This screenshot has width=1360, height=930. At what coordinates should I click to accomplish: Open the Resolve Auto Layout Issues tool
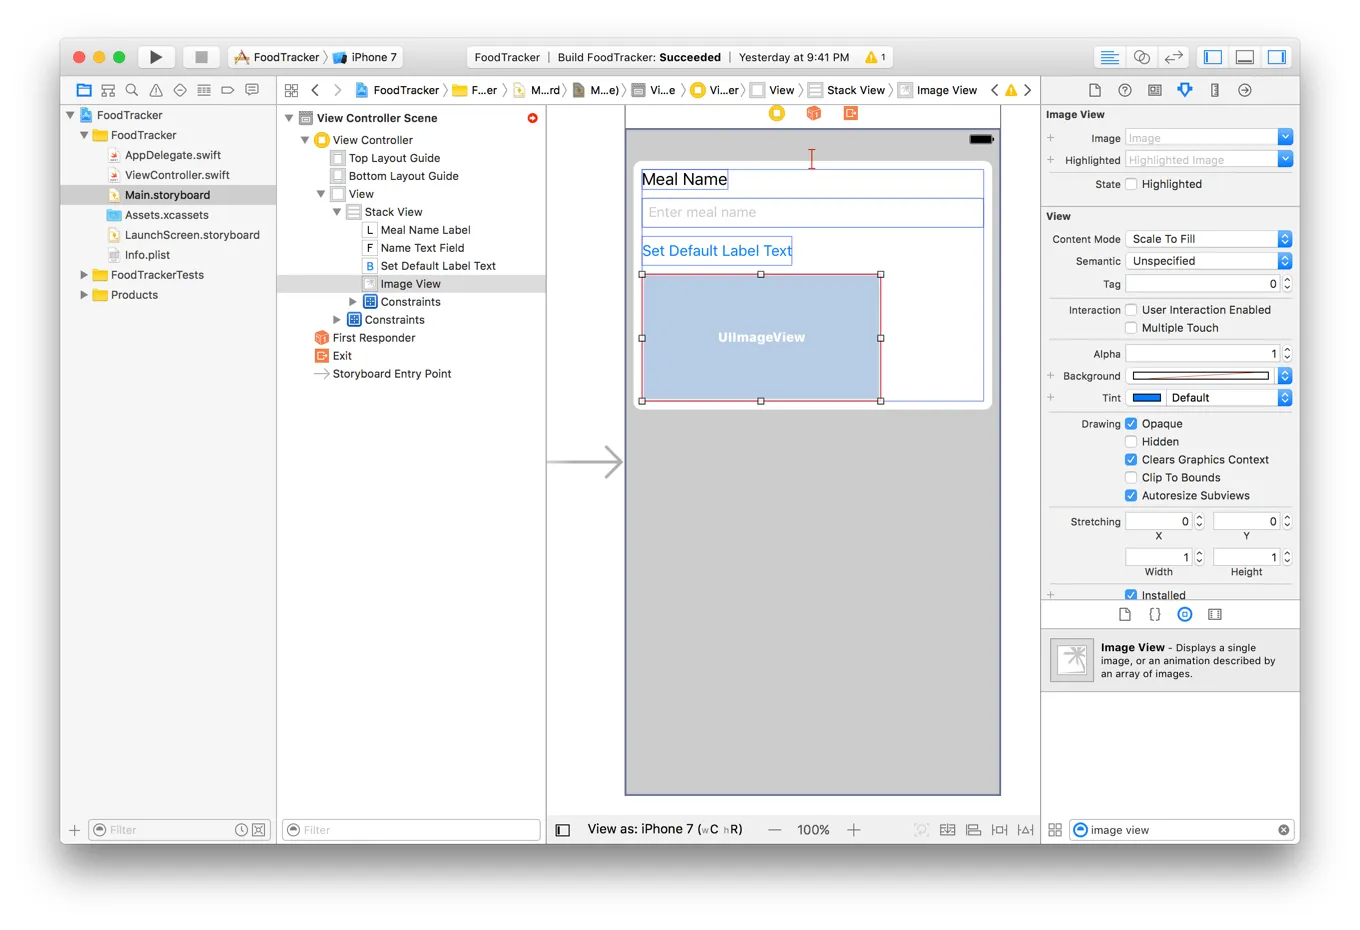coord(1025,830)
